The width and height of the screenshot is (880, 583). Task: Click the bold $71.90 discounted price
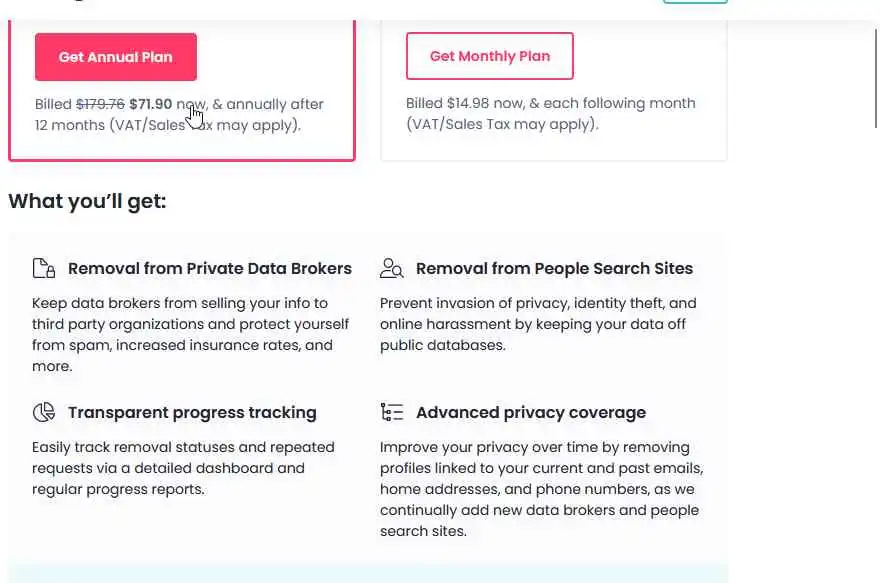[150, 104]
